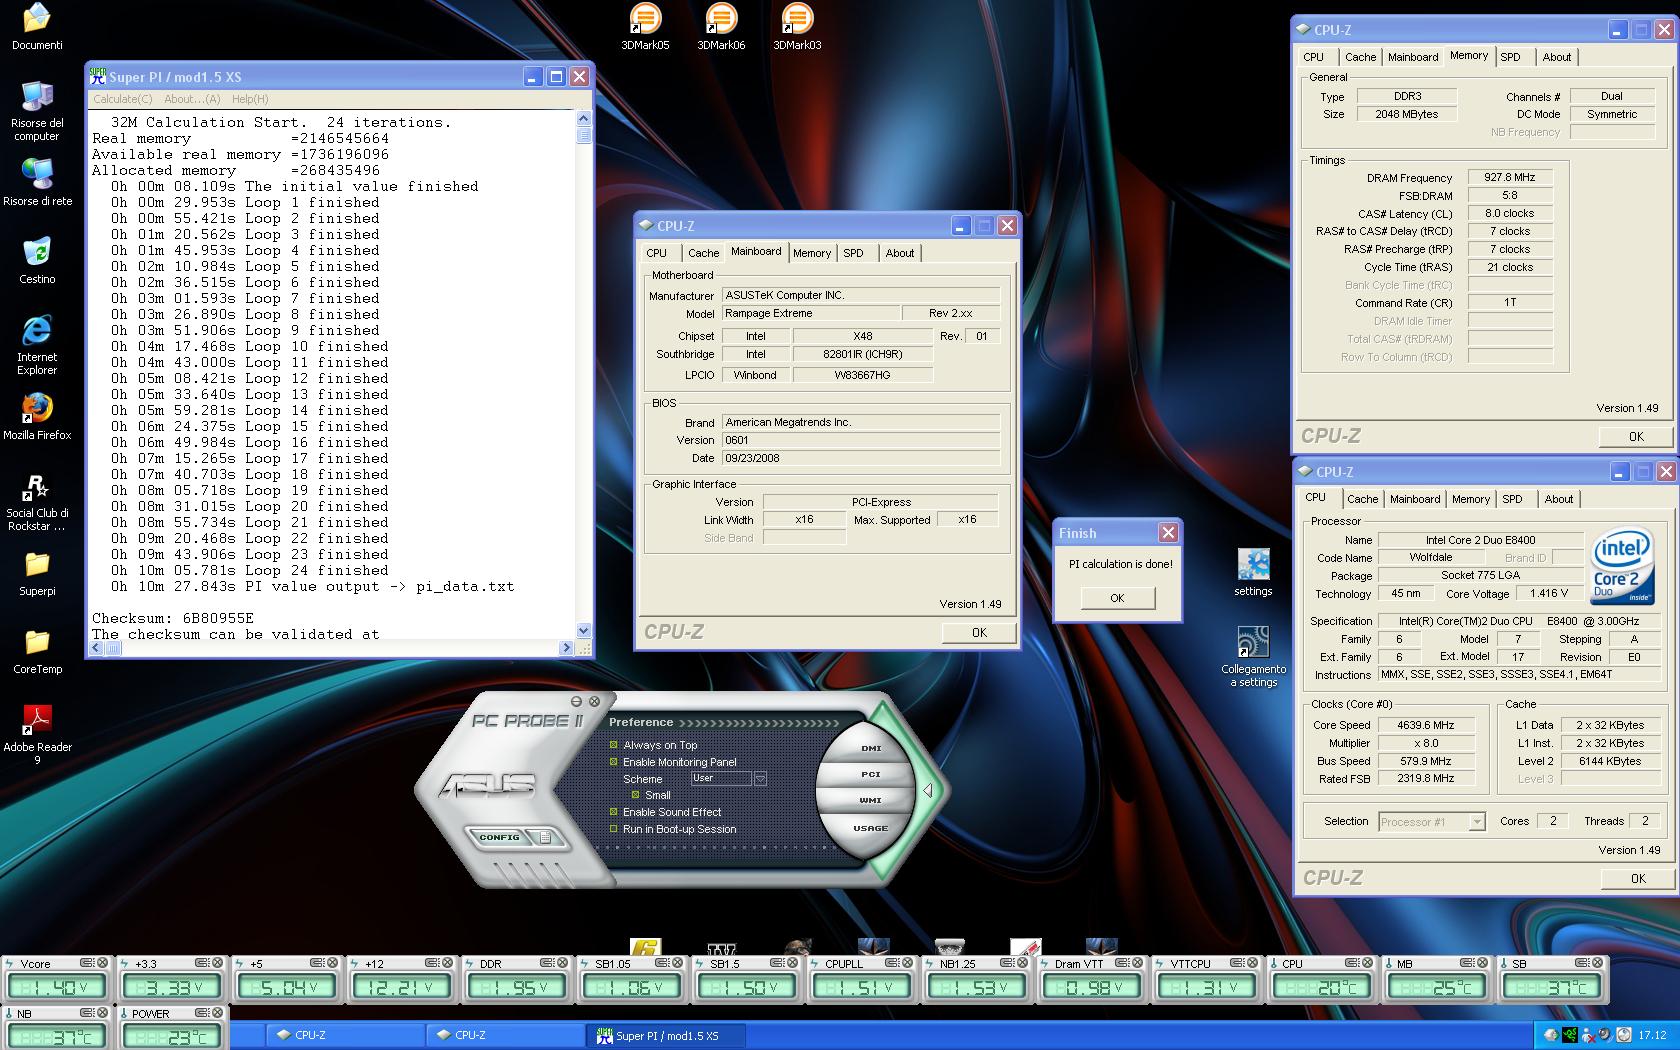Open the Documenti folder icon
The width and height of the screenshot is (1680, 1050).
(37, 26)
